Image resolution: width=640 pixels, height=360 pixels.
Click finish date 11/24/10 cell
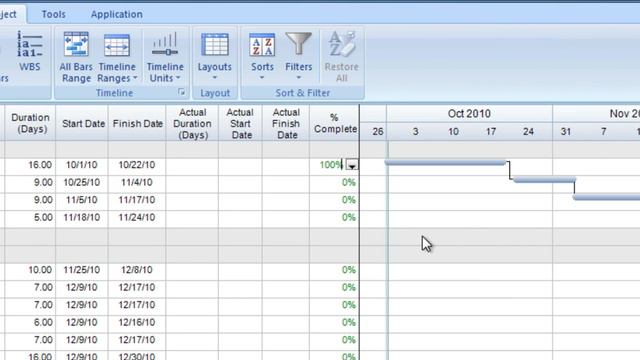137,218
